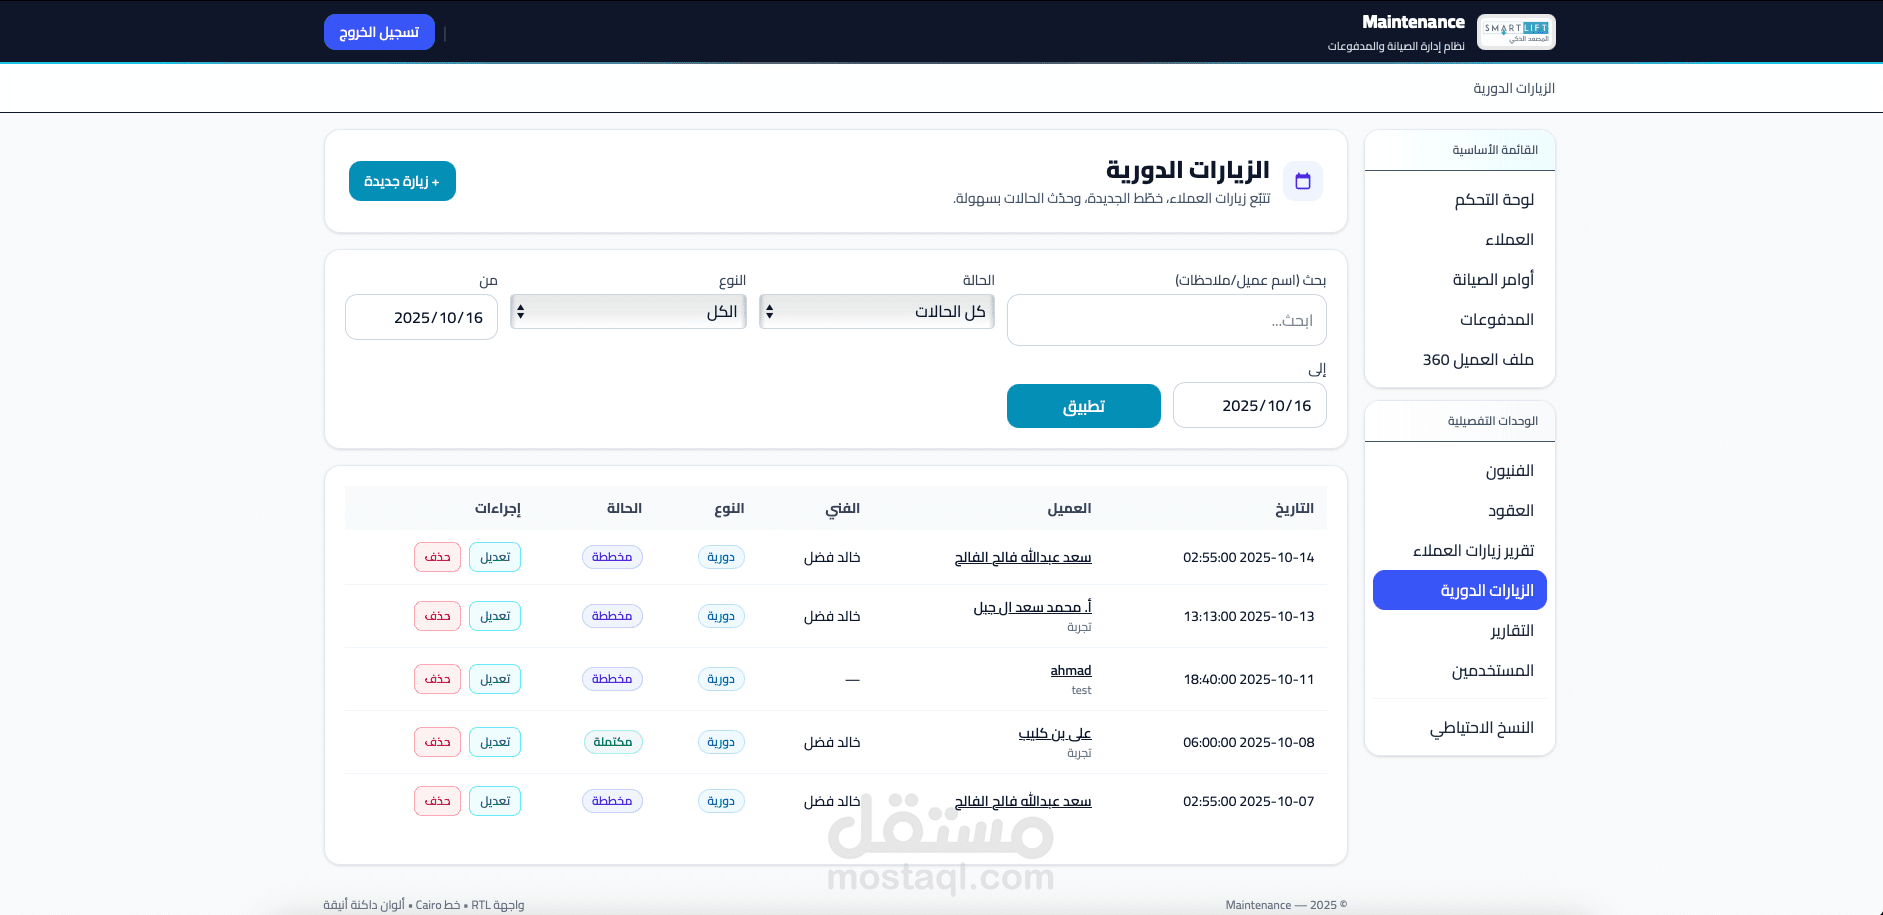Click the + زيارة جديدة button
Image resolution: width=1883 pixels, height=915 pixels.
tap(402, 181)
